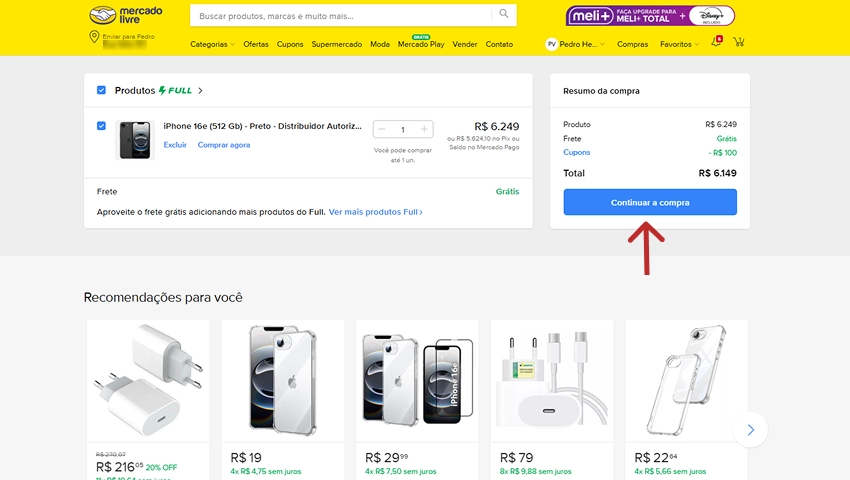Click the Comprar agora link
Screen dimensions: 850x480
tap(224, 145)
